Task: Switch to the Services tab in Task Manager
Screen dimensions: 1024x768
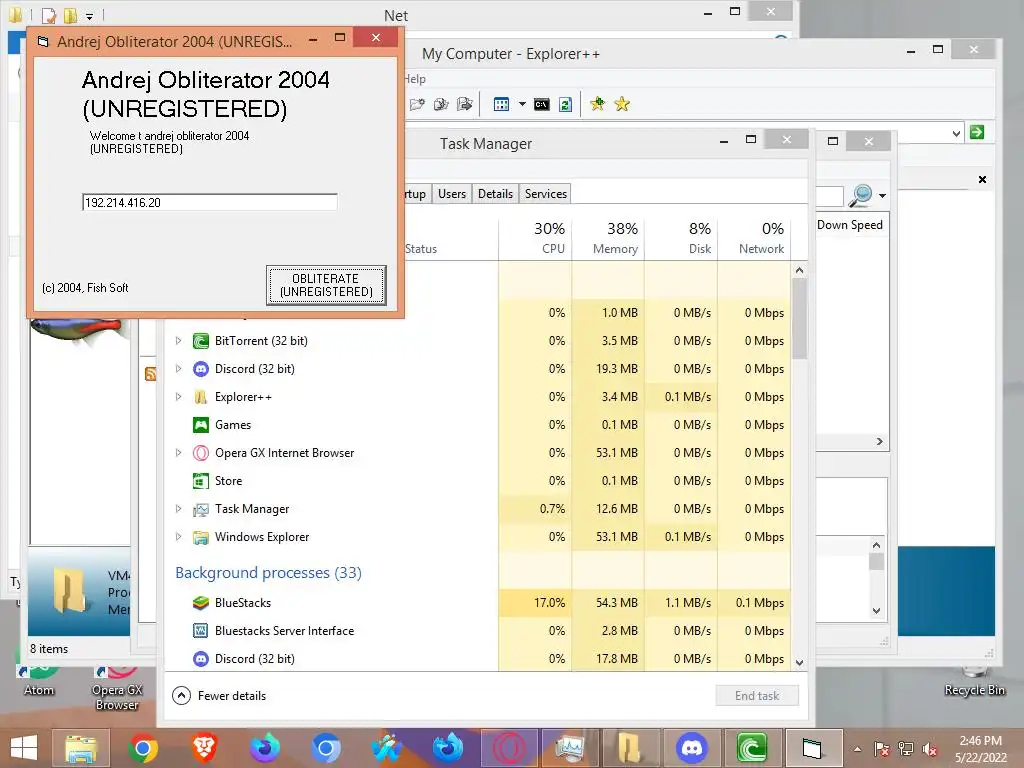Action: click(x=545, y=194)
